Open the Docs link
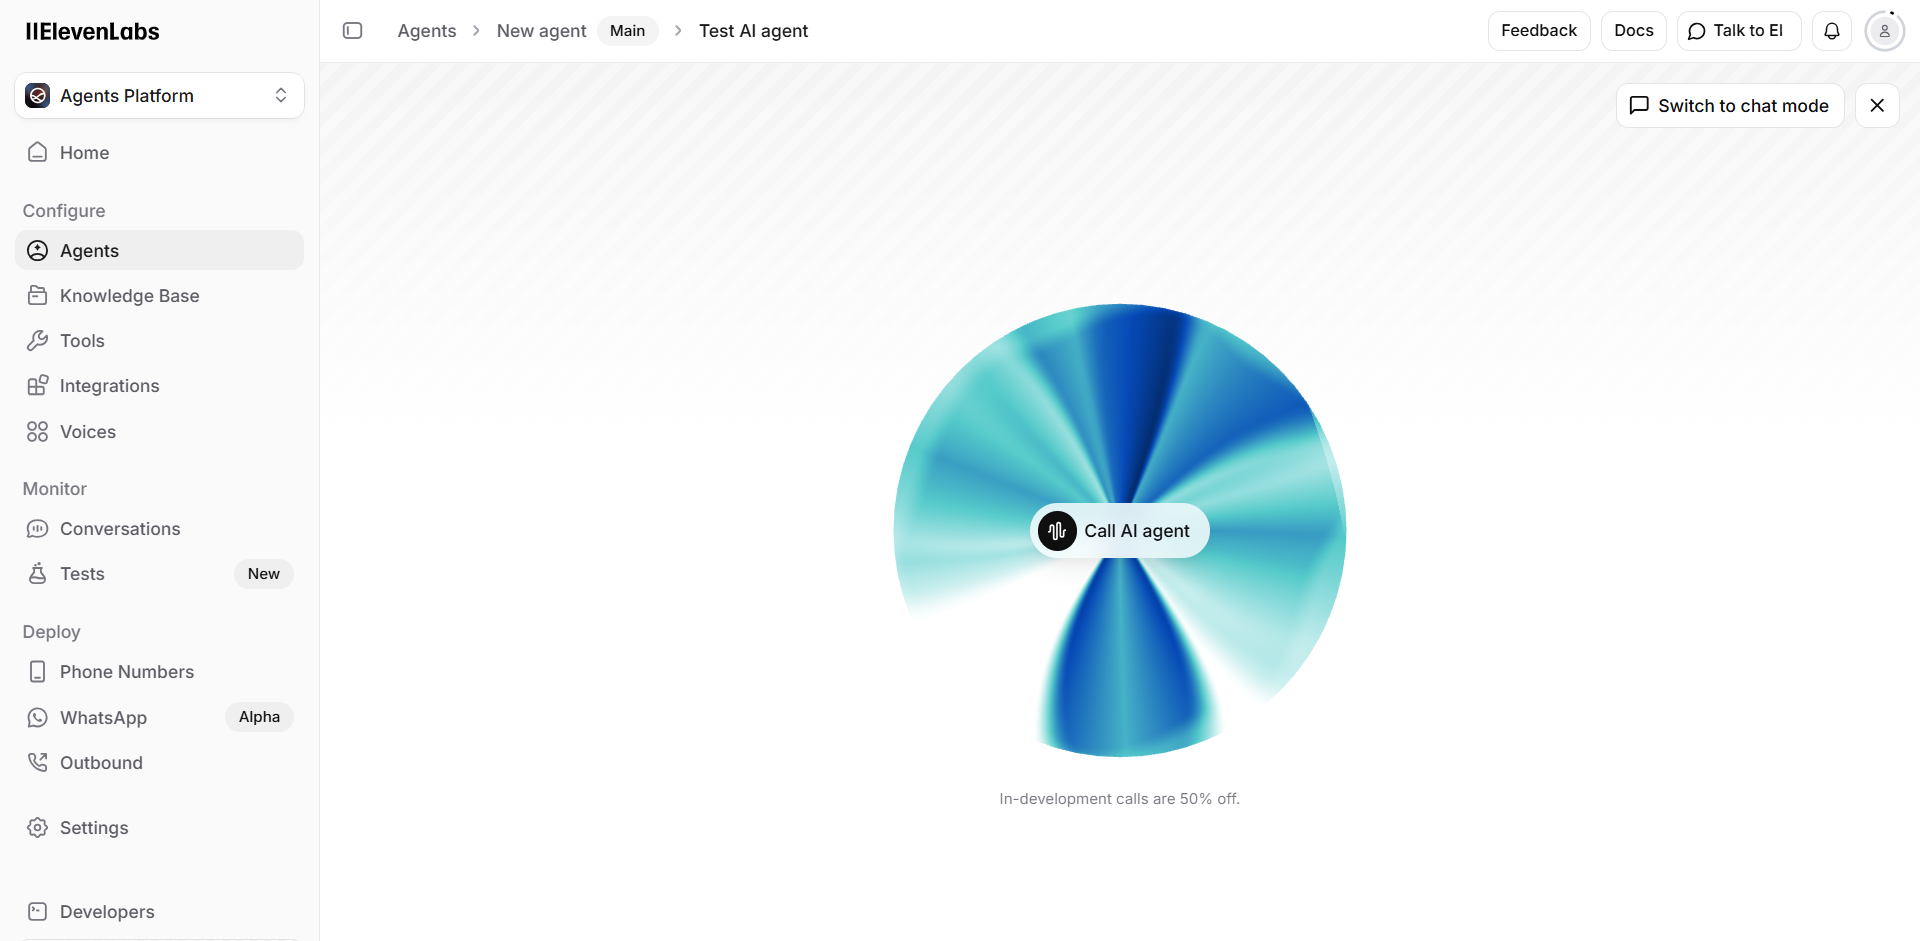This screenshot has width=1920, height=941. coord(1633,31)
